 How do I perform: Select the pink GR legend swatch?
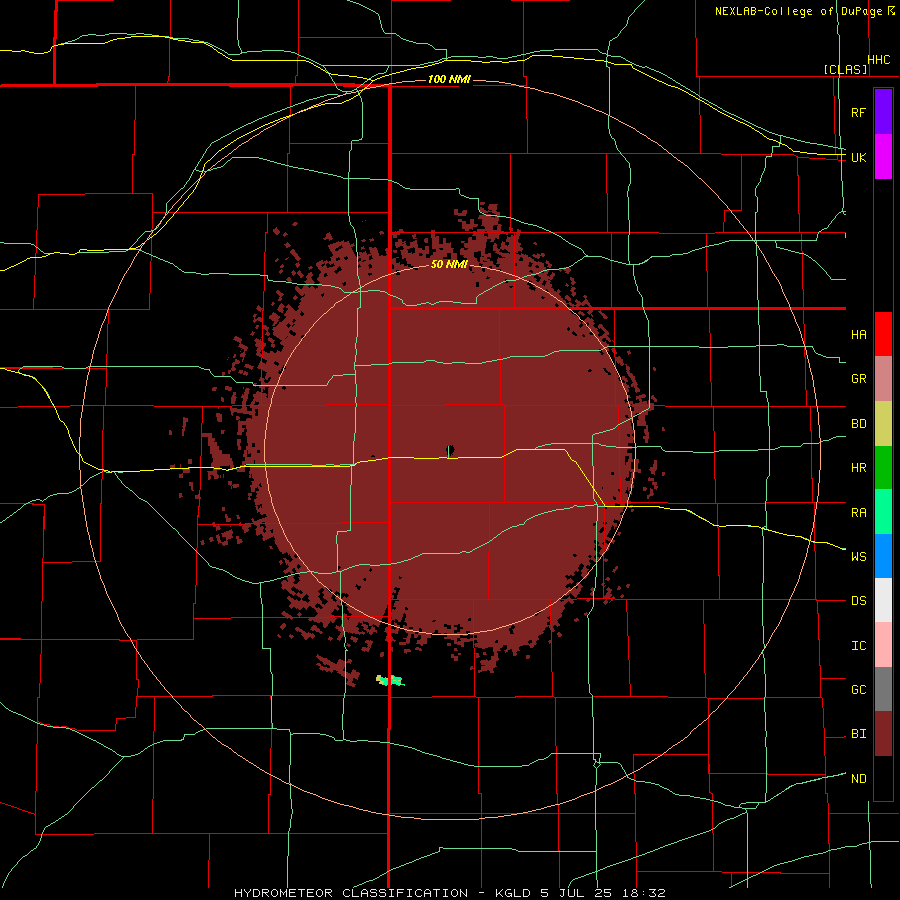(x=883, y=379)
